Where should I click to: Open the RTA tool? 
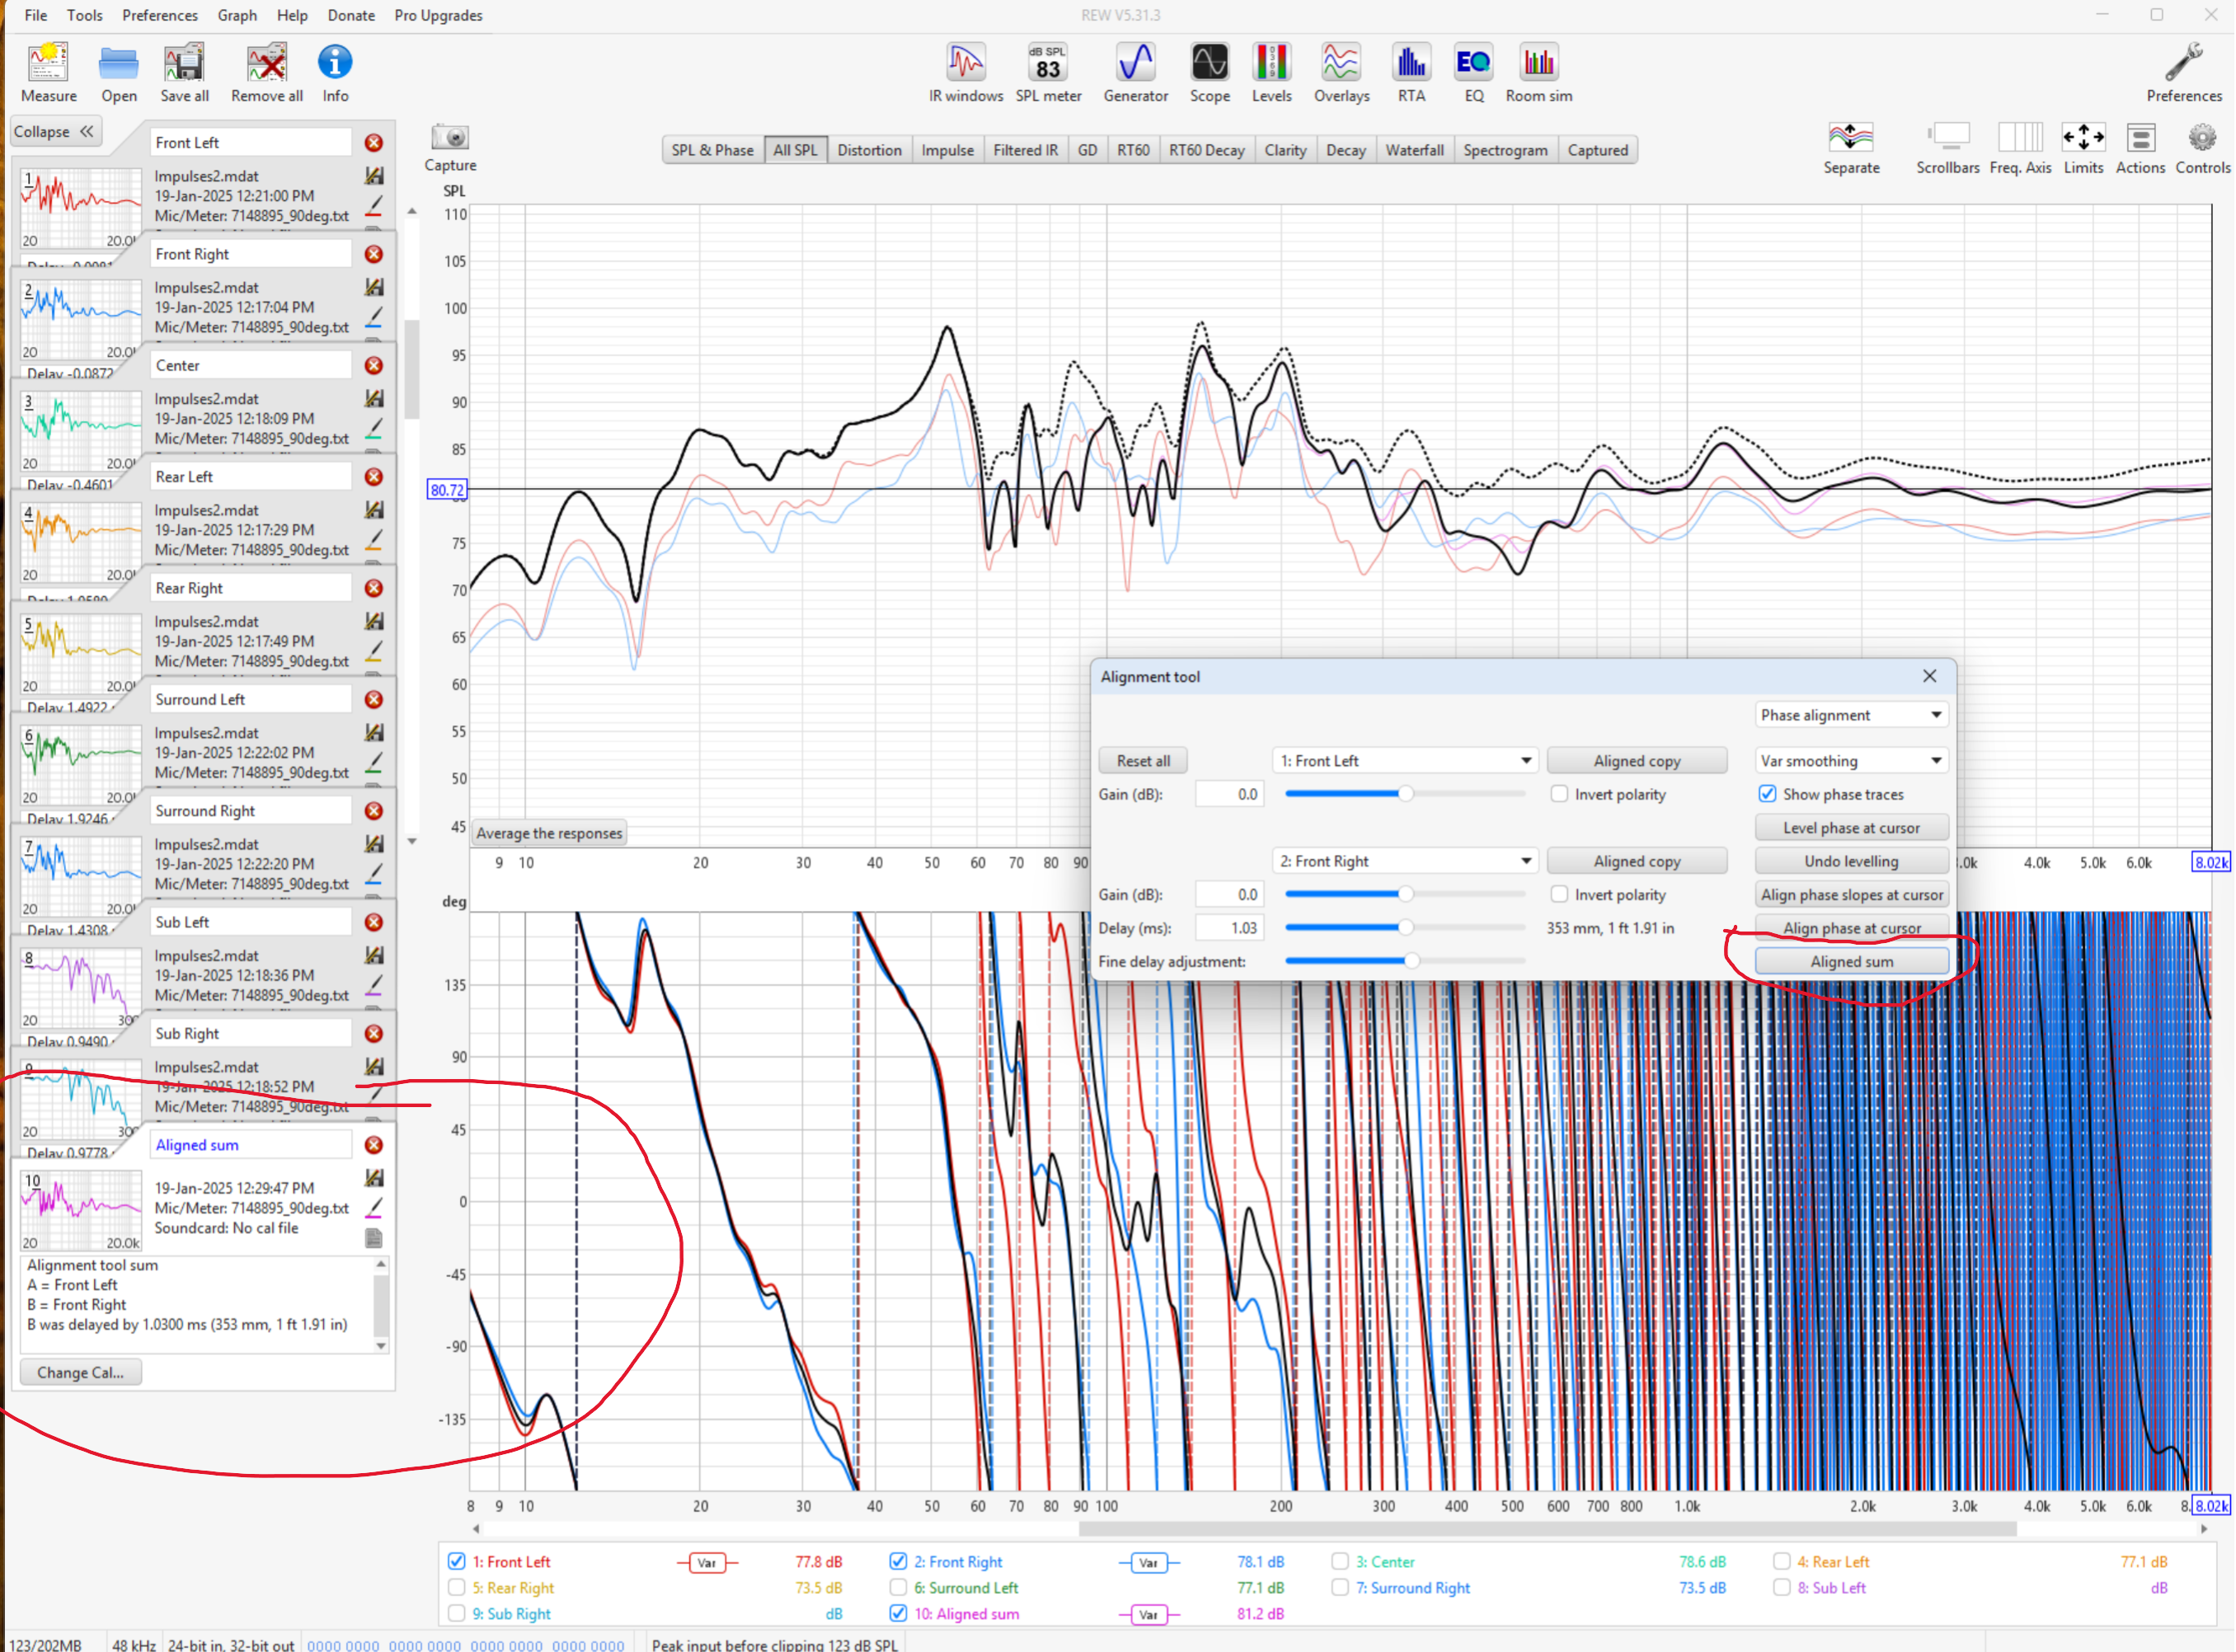[1412, 72]
